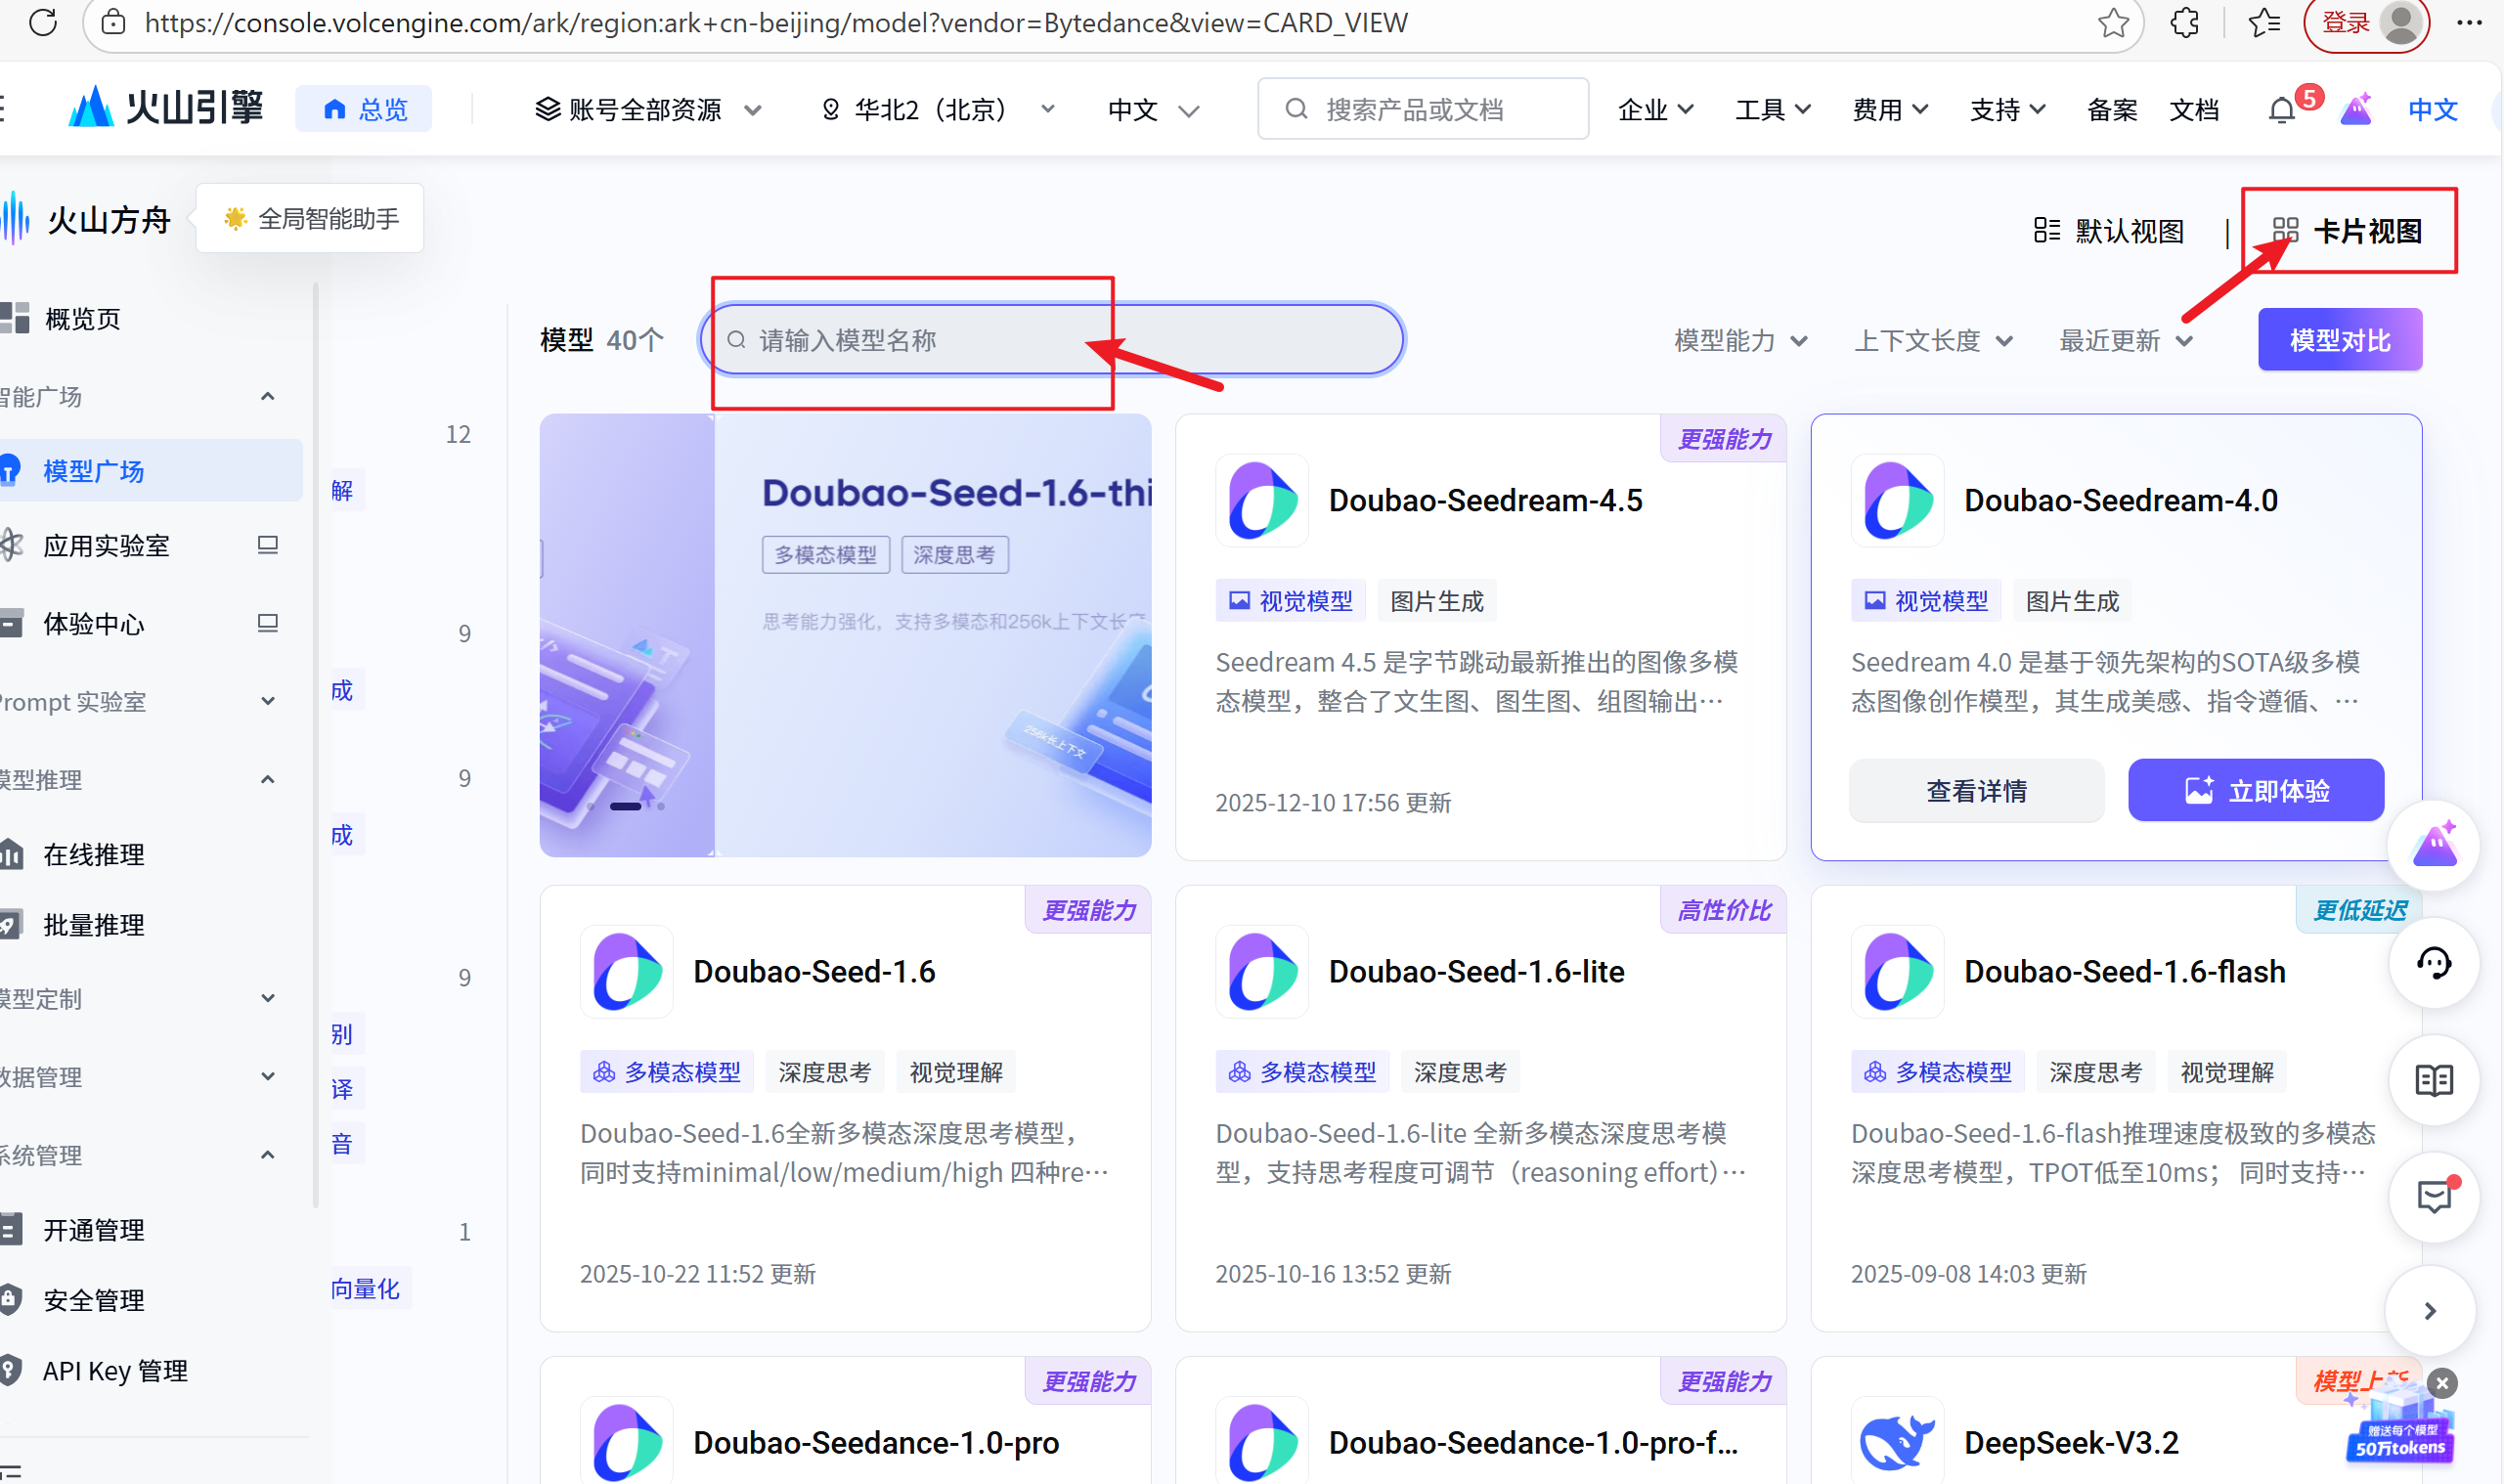Click the 模型对比 button

tap(2339, 340)
